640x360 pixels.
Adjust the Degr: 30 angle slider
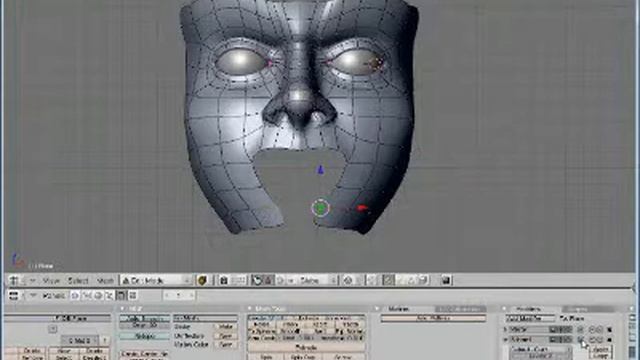tap(144, 325)
